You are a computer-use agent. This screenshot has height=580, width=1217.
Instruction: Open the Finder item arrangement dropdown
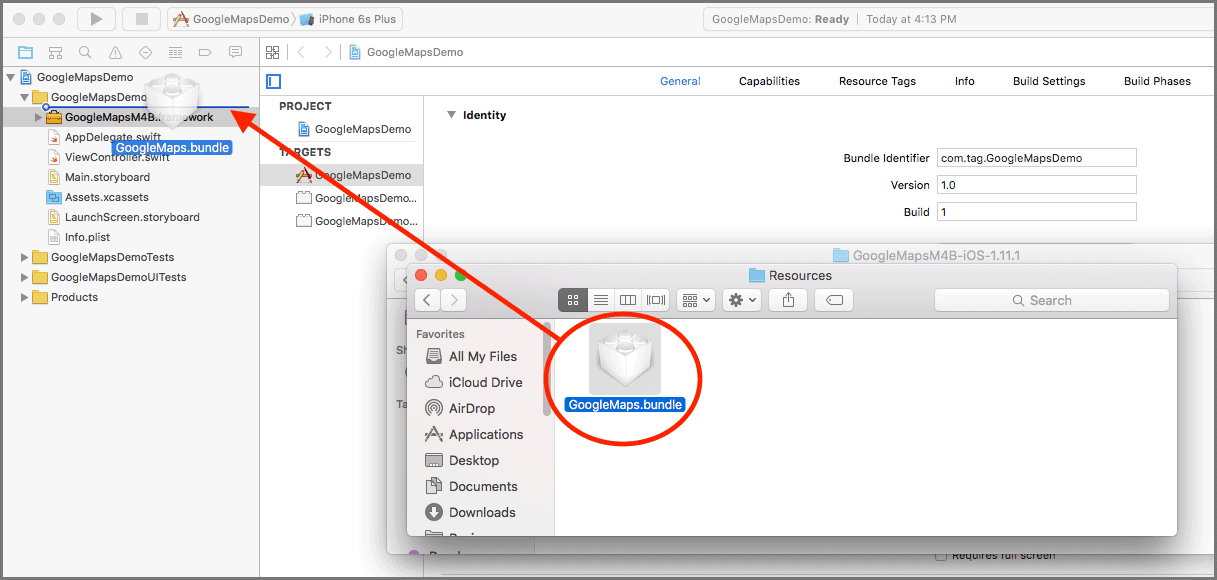[695, 300]
